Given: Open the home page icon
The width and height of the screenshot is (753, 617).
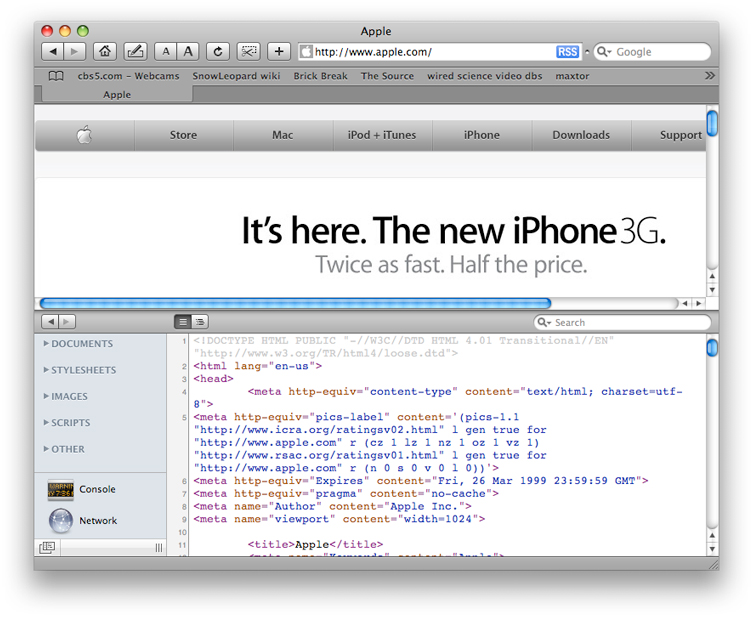Looking at the screenshot, I should point(105,51).
